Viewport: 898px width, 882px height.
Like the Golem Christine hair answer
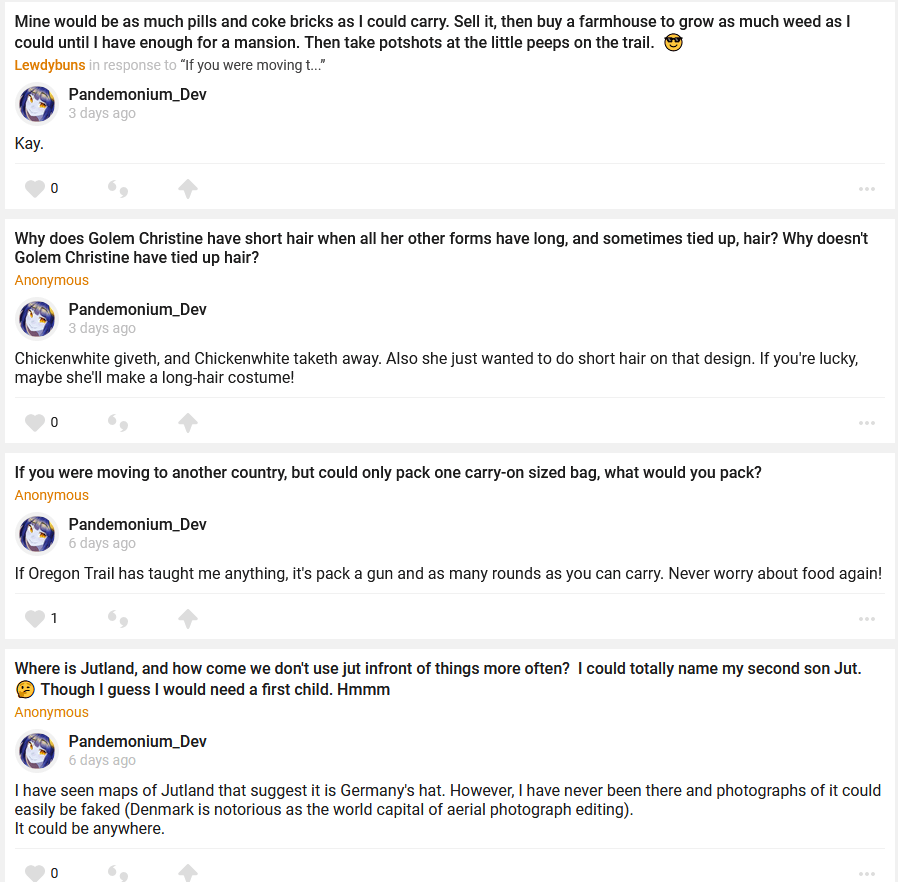click(35, 423)
